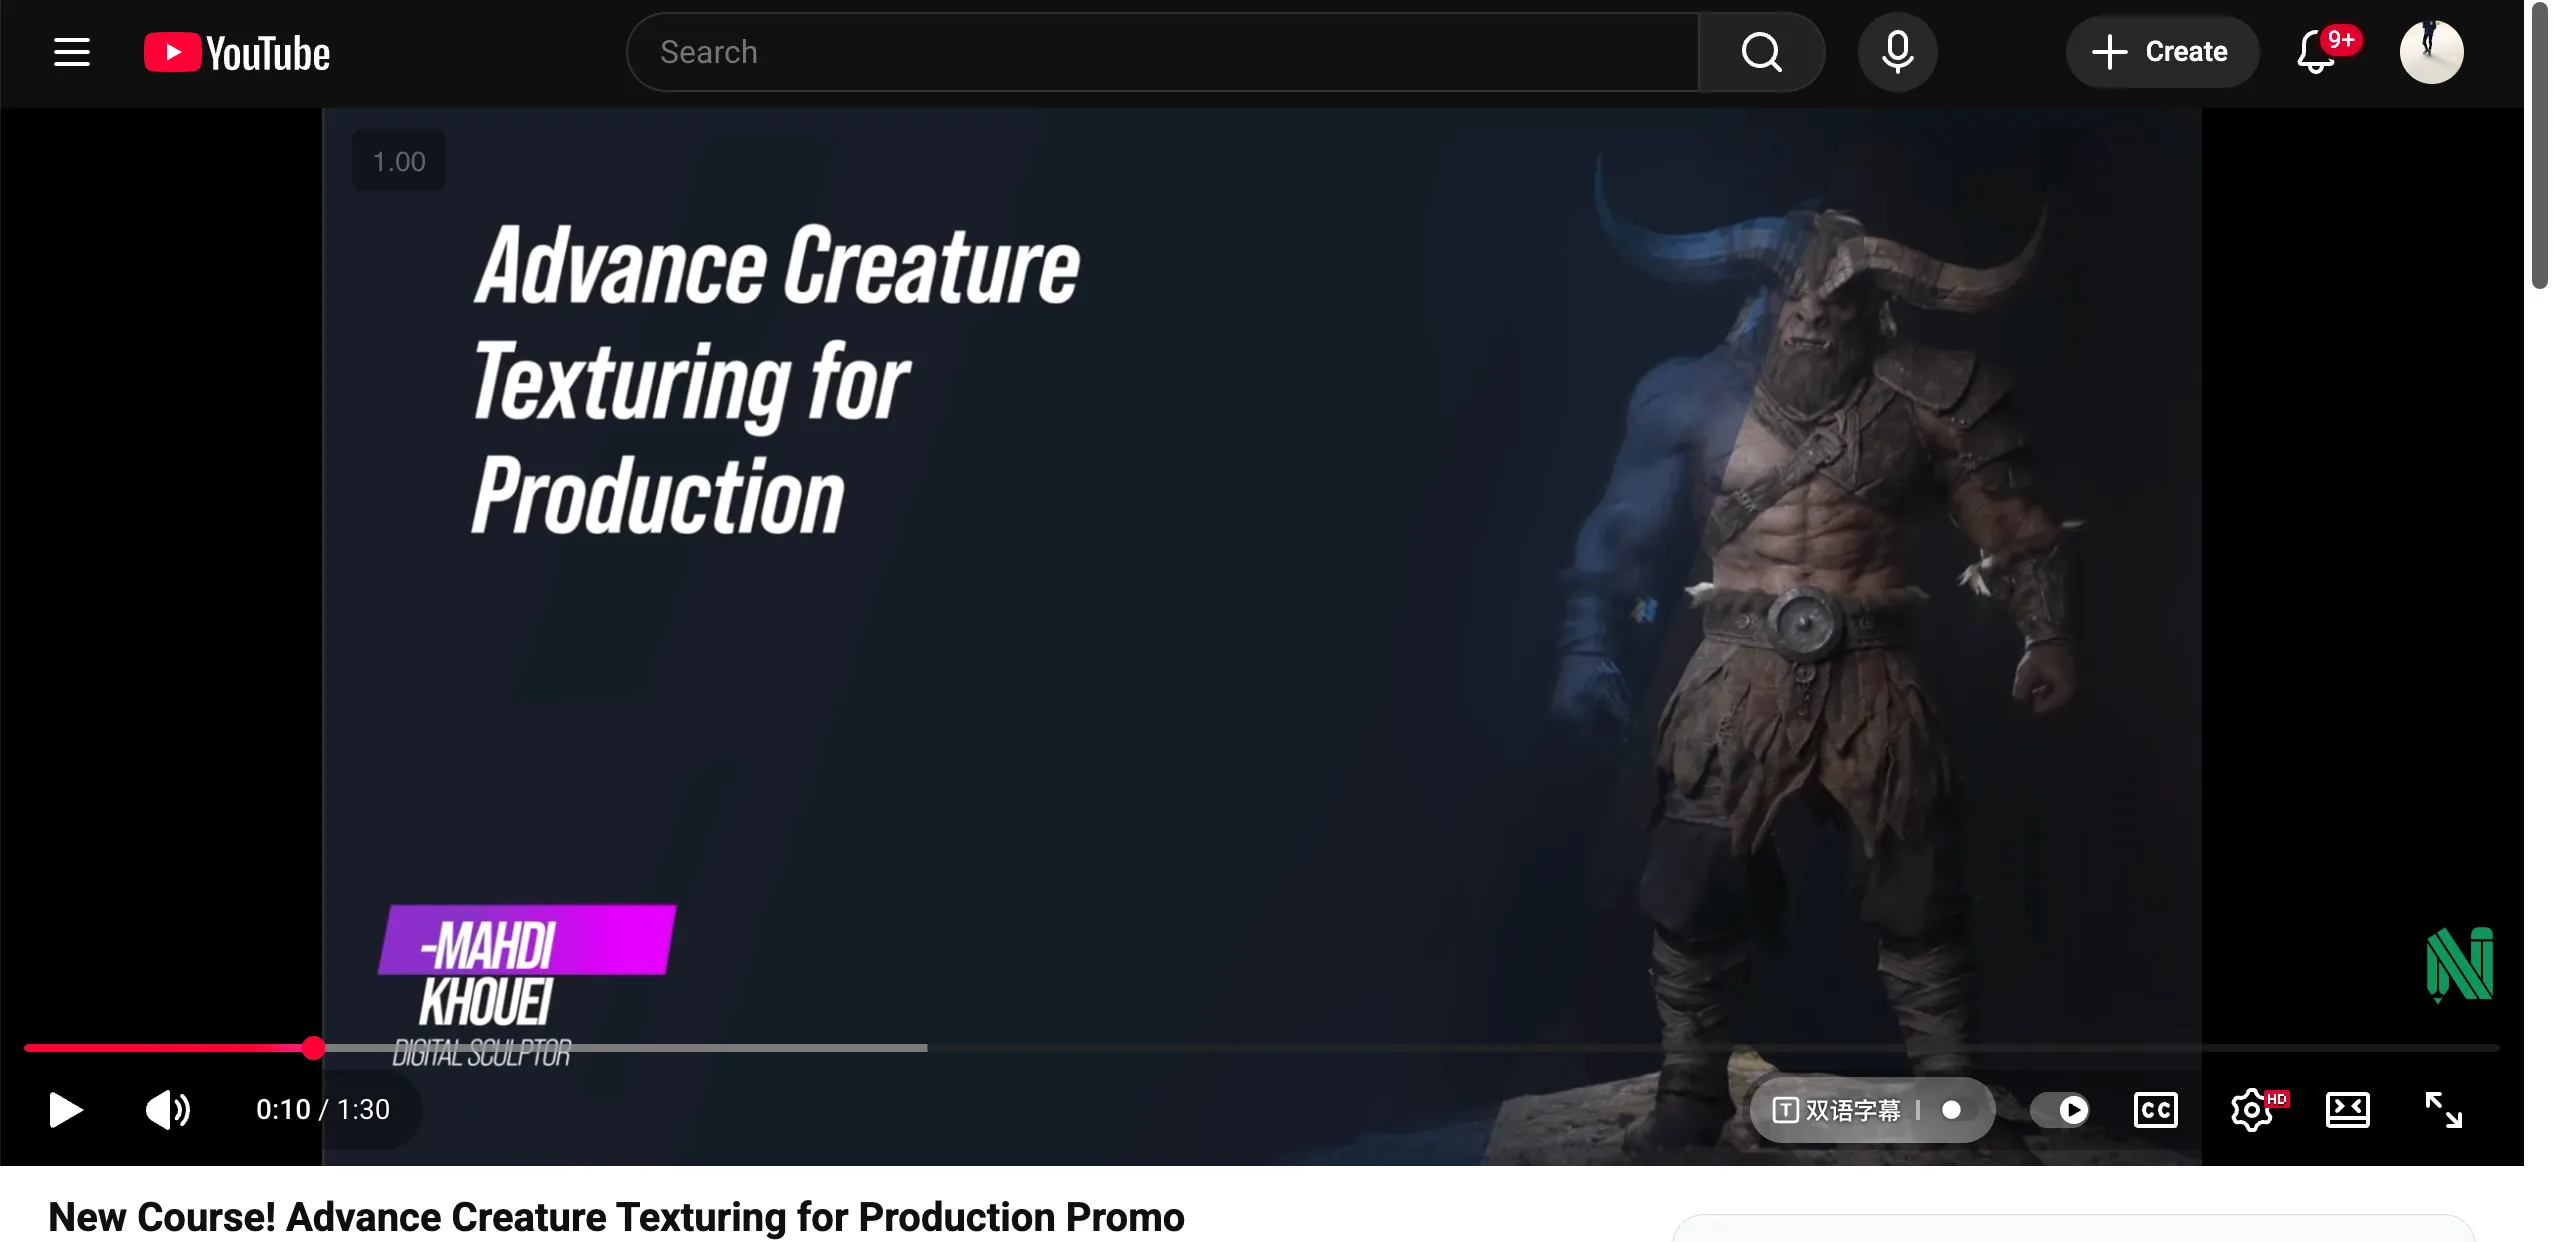Toggle the bilingual subtitles extension switch
The image size is (2554, 1242).
coord(1950,1109)
